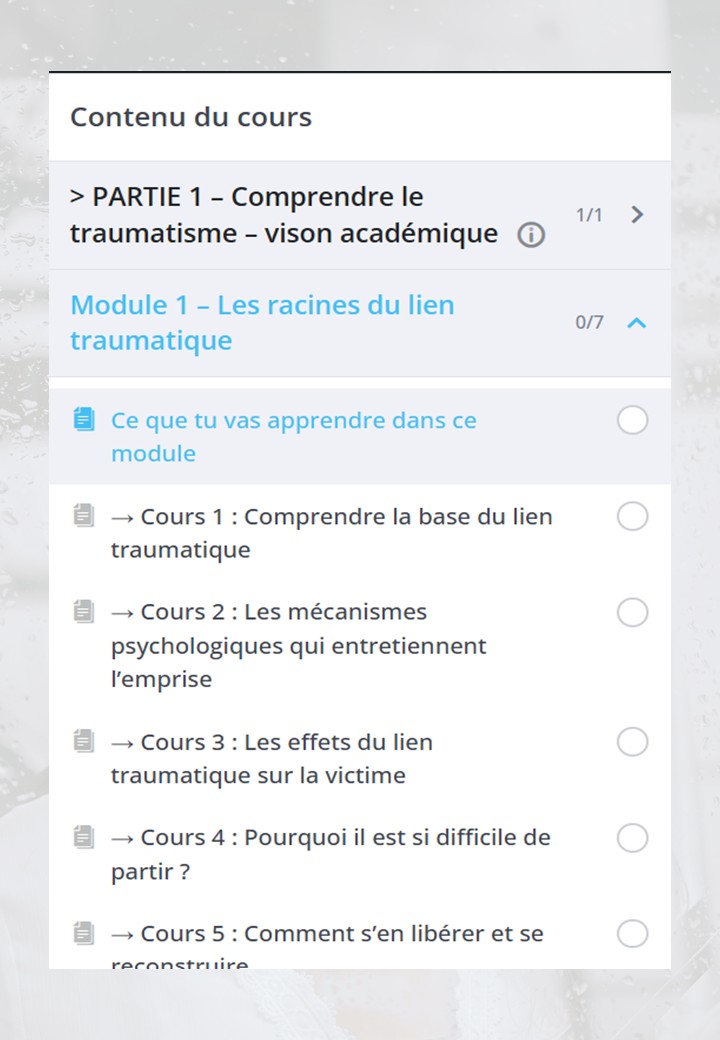Image resolution: width=720 pixels, height=1040 pixels.
Task: Click the lesson icon beside 'Ce que tu vas apprendre'
Action: point(84,420)
